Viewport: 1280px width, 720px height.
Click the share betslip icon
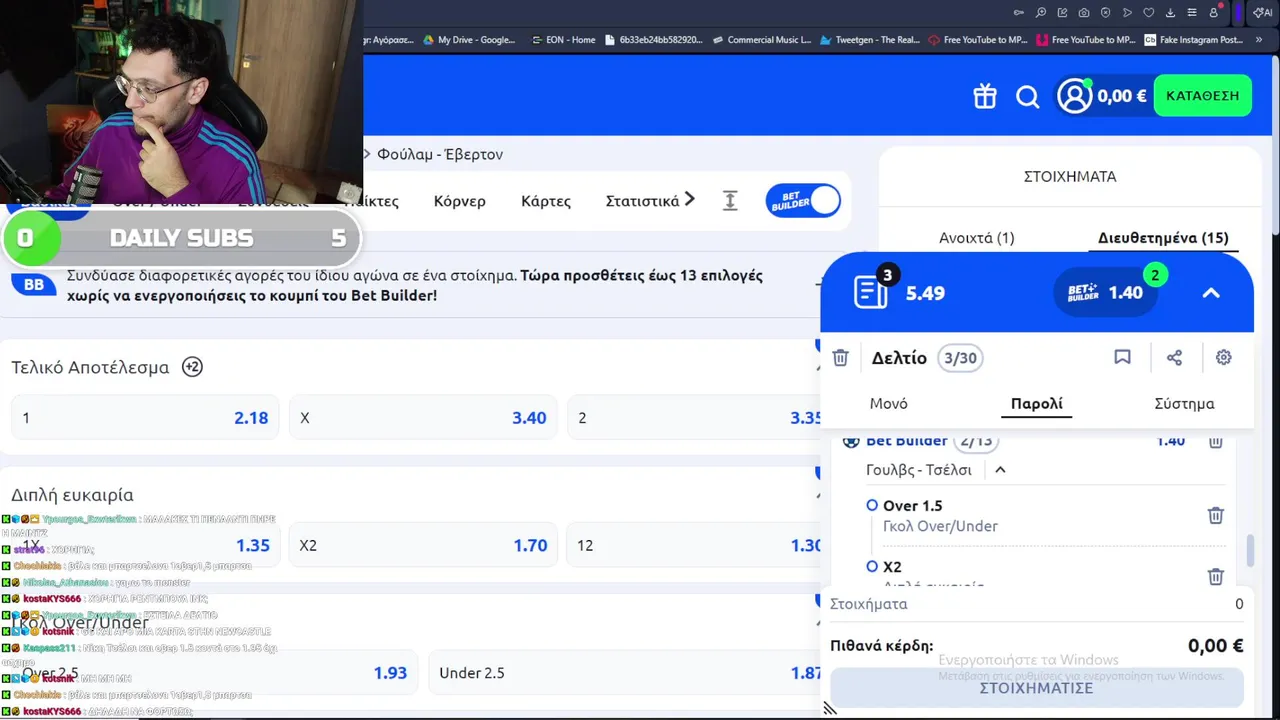[x=1174, y=357]
